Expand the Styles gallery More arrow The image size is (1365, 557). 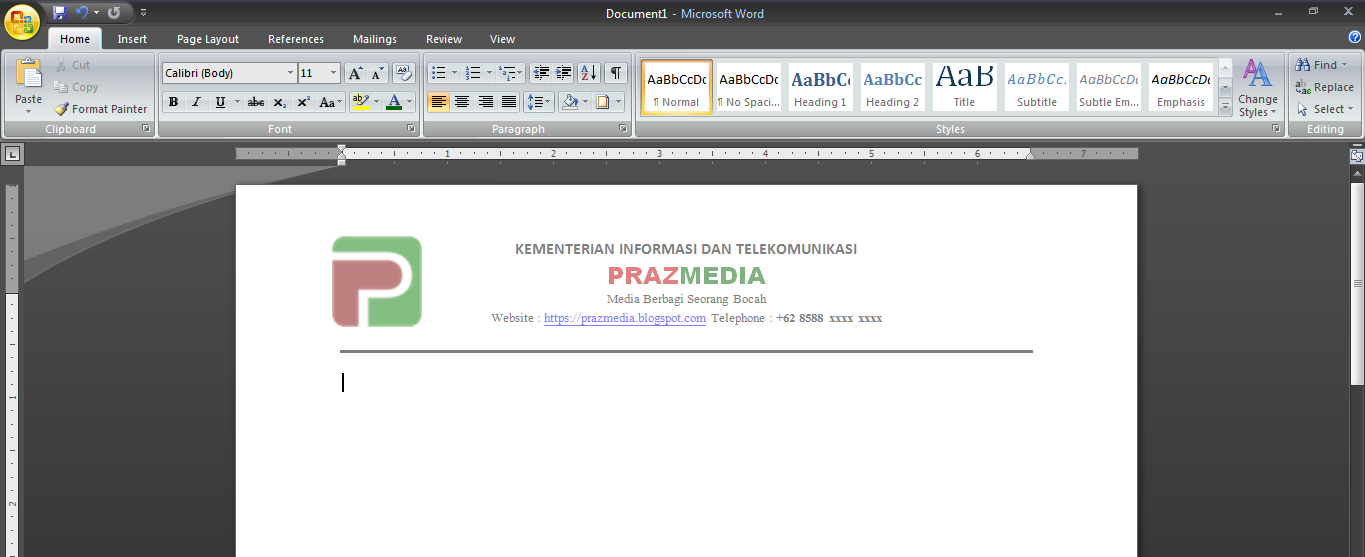[1225, 107]
